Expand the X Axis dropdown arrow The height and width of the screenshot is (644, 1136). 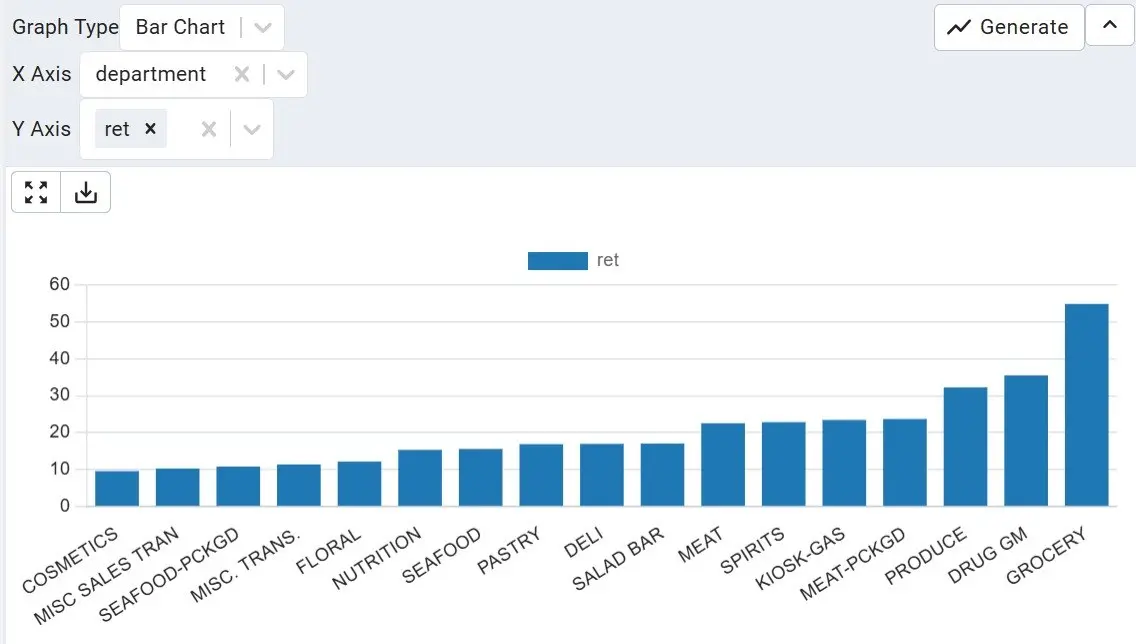pos(286,75)
